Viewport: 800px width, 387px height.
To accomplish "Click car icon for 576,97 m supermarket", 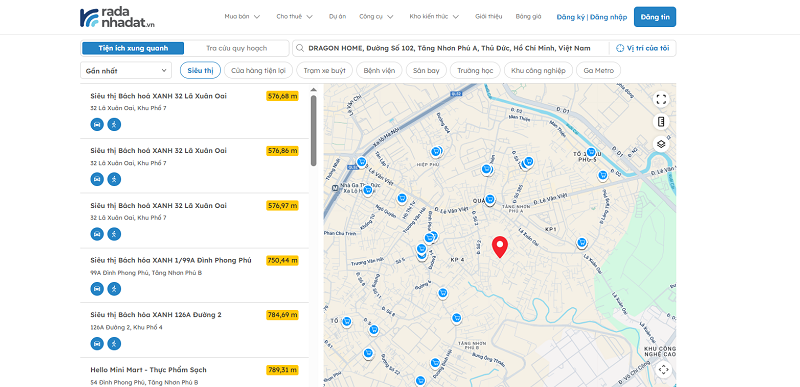I will pos(97,234).
